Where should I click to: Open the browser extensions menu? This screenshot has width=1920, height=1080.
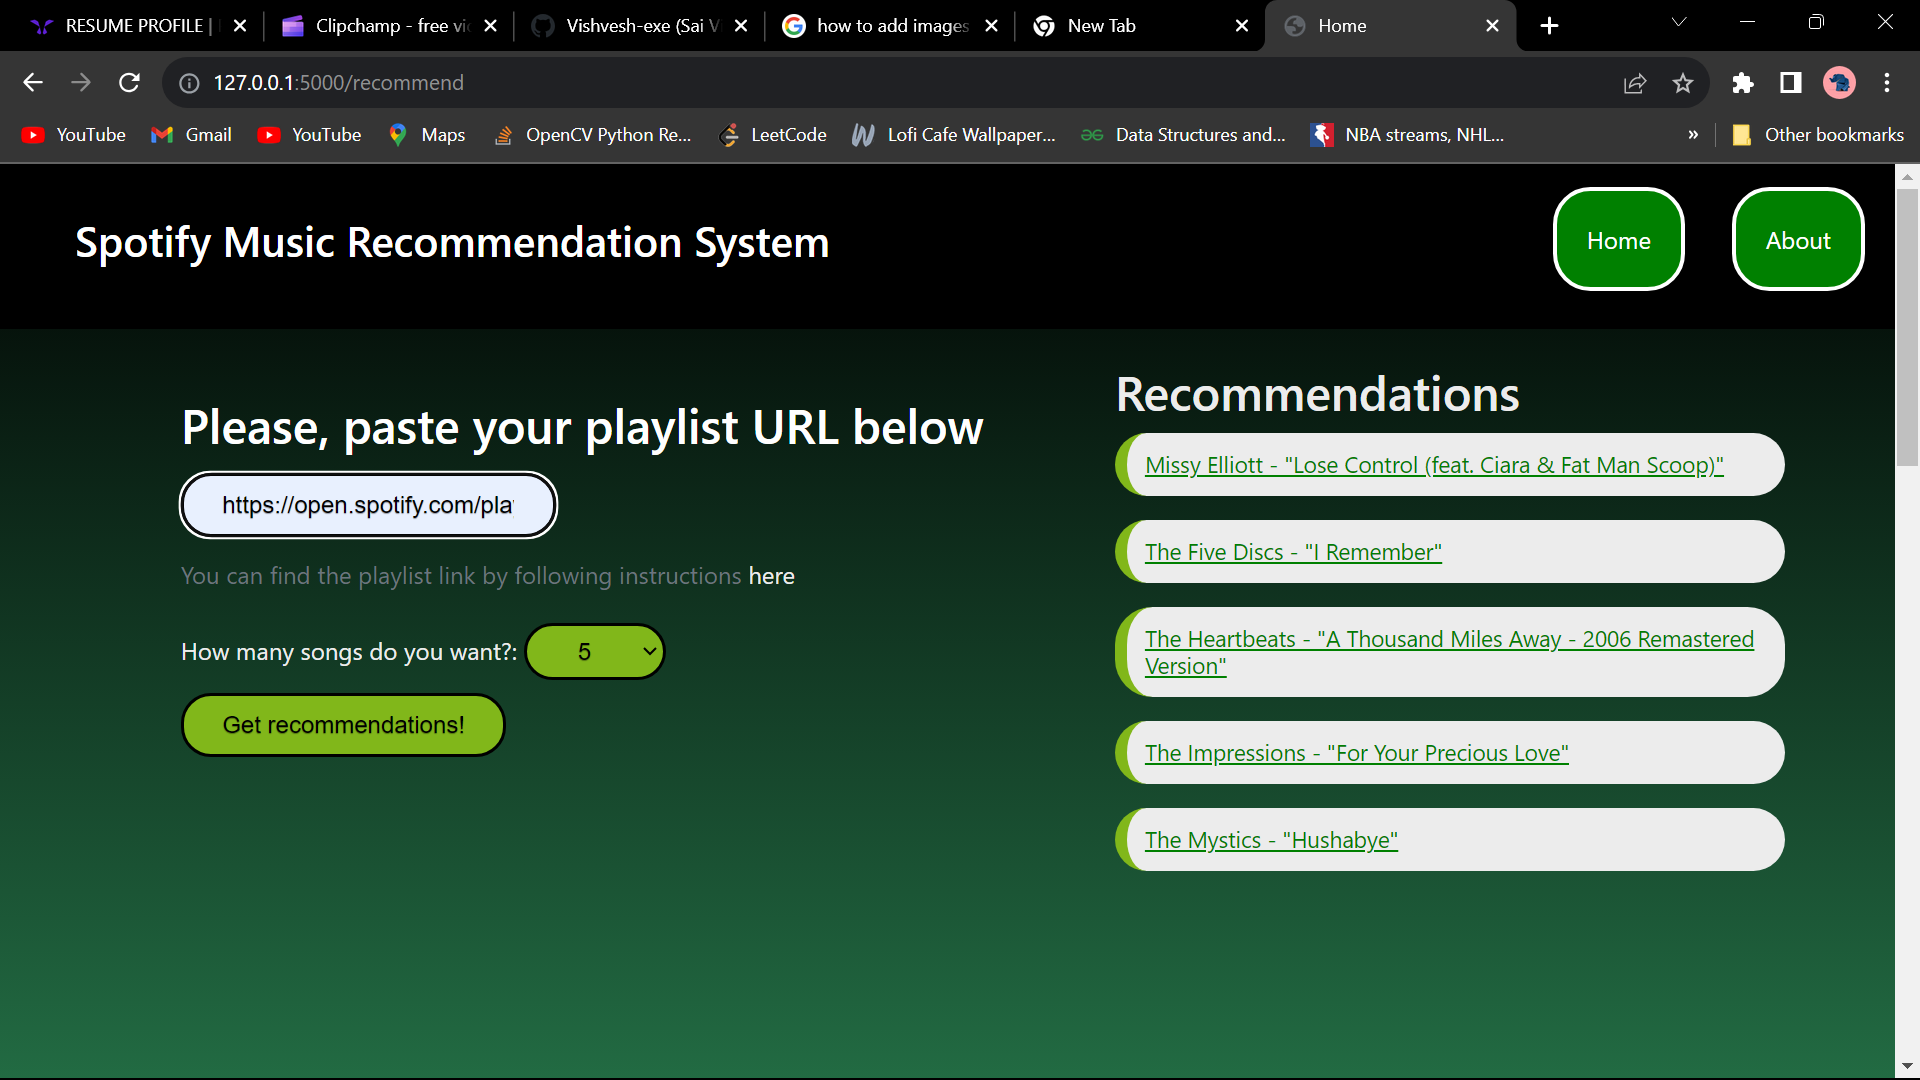pos(1743,82)
